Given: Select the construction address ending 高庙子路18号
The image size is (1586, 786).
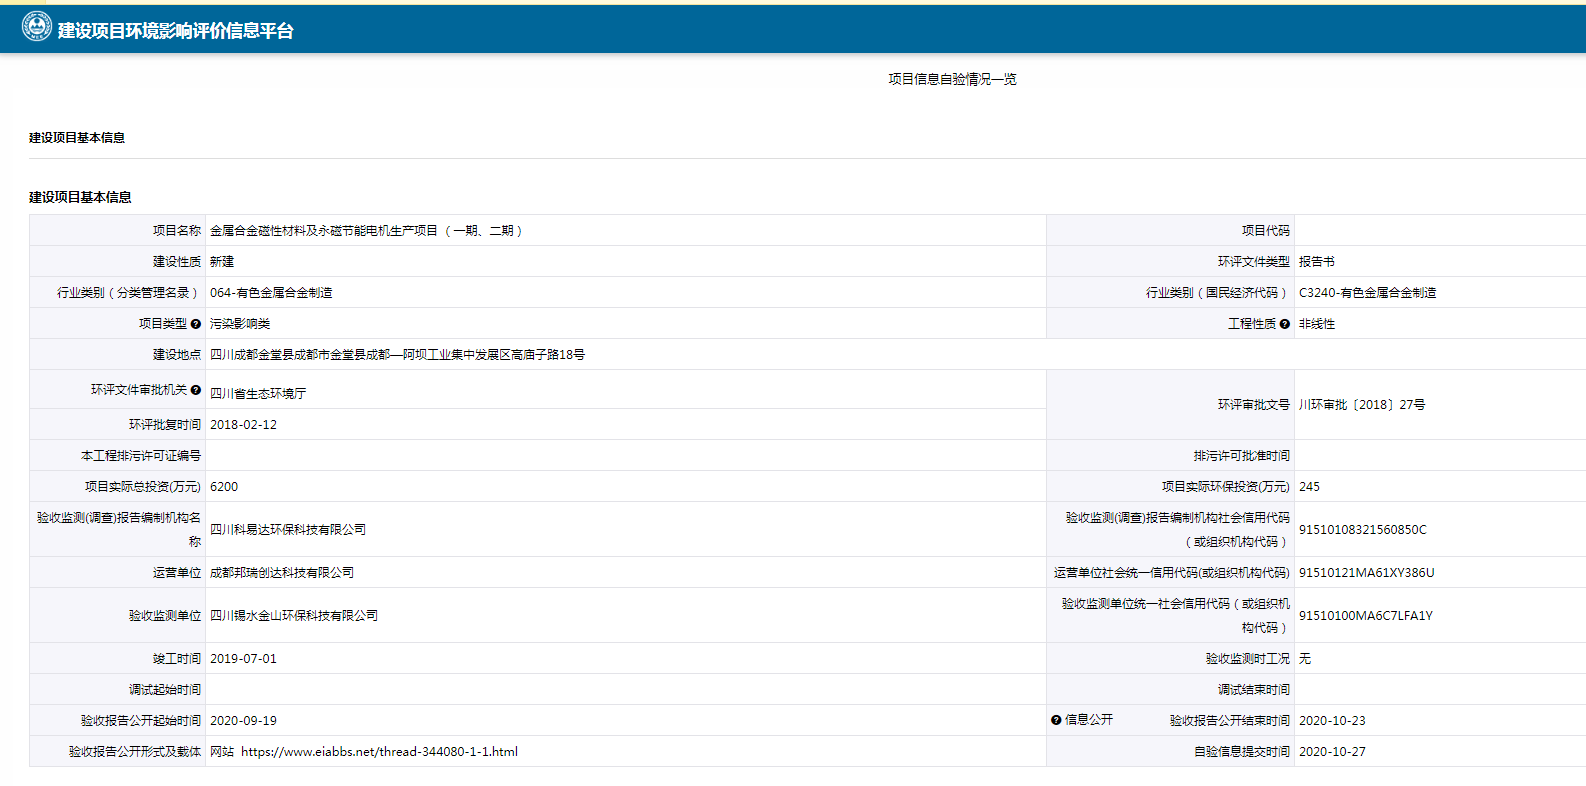Looking at the screenshot, I should [398, 355].
